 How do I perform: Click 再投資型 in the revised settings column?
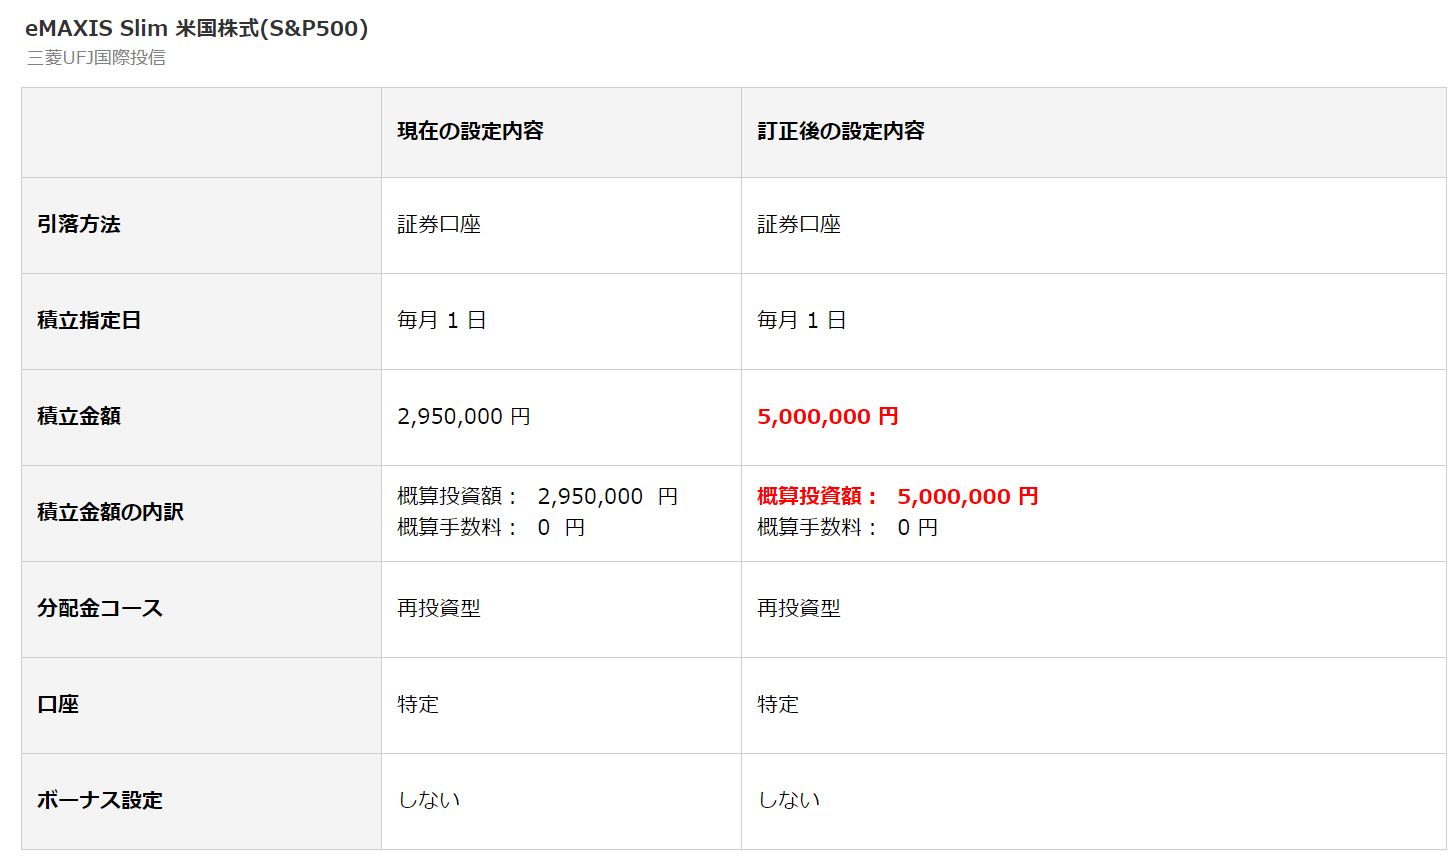[x=798, y=609]
